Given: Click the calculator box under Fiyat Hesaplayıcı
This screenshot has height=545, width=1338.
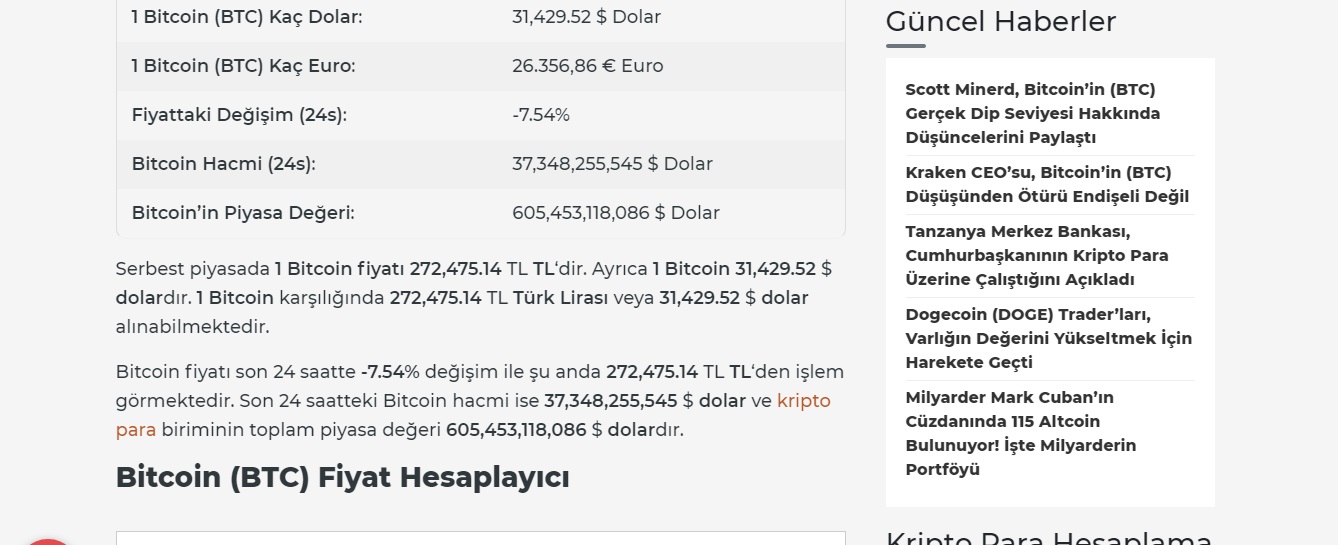Looking at the screenshot, I should coord(481,538).
